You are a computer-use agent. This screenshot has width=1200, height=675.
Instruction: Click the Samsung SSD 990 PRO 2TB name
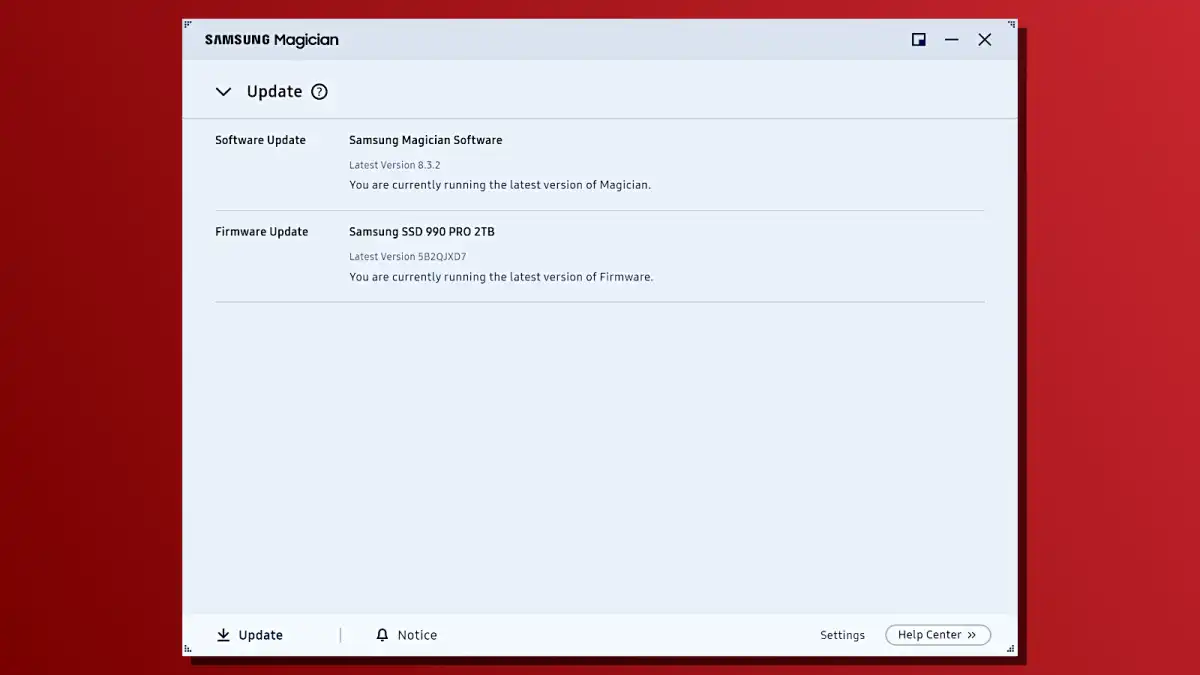click(421, 232)
